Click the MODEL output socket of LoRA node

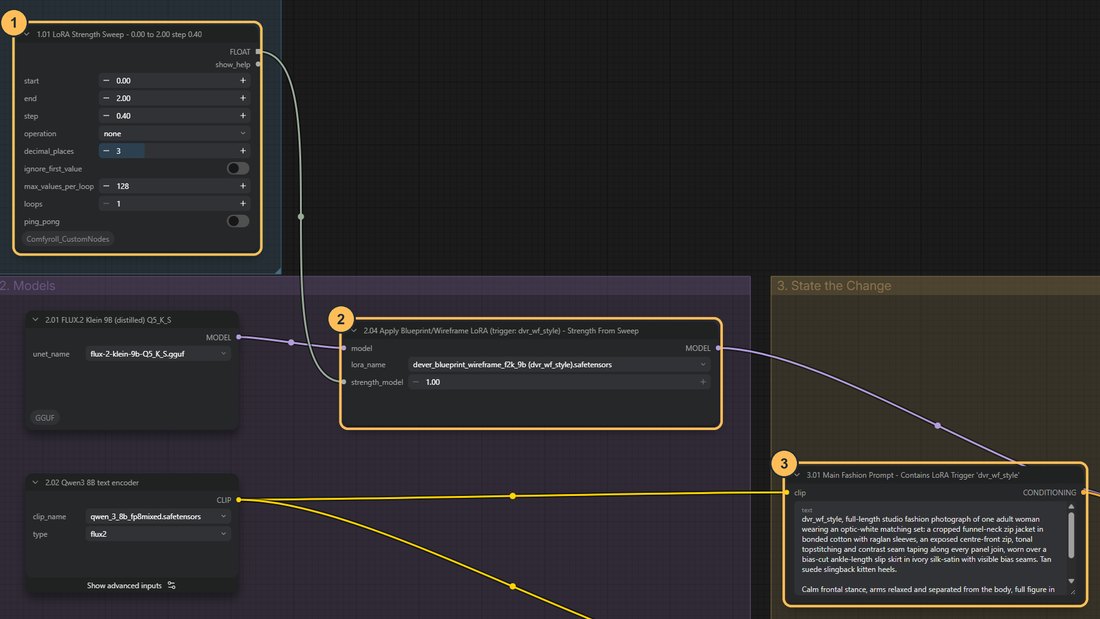click(718, 348)
